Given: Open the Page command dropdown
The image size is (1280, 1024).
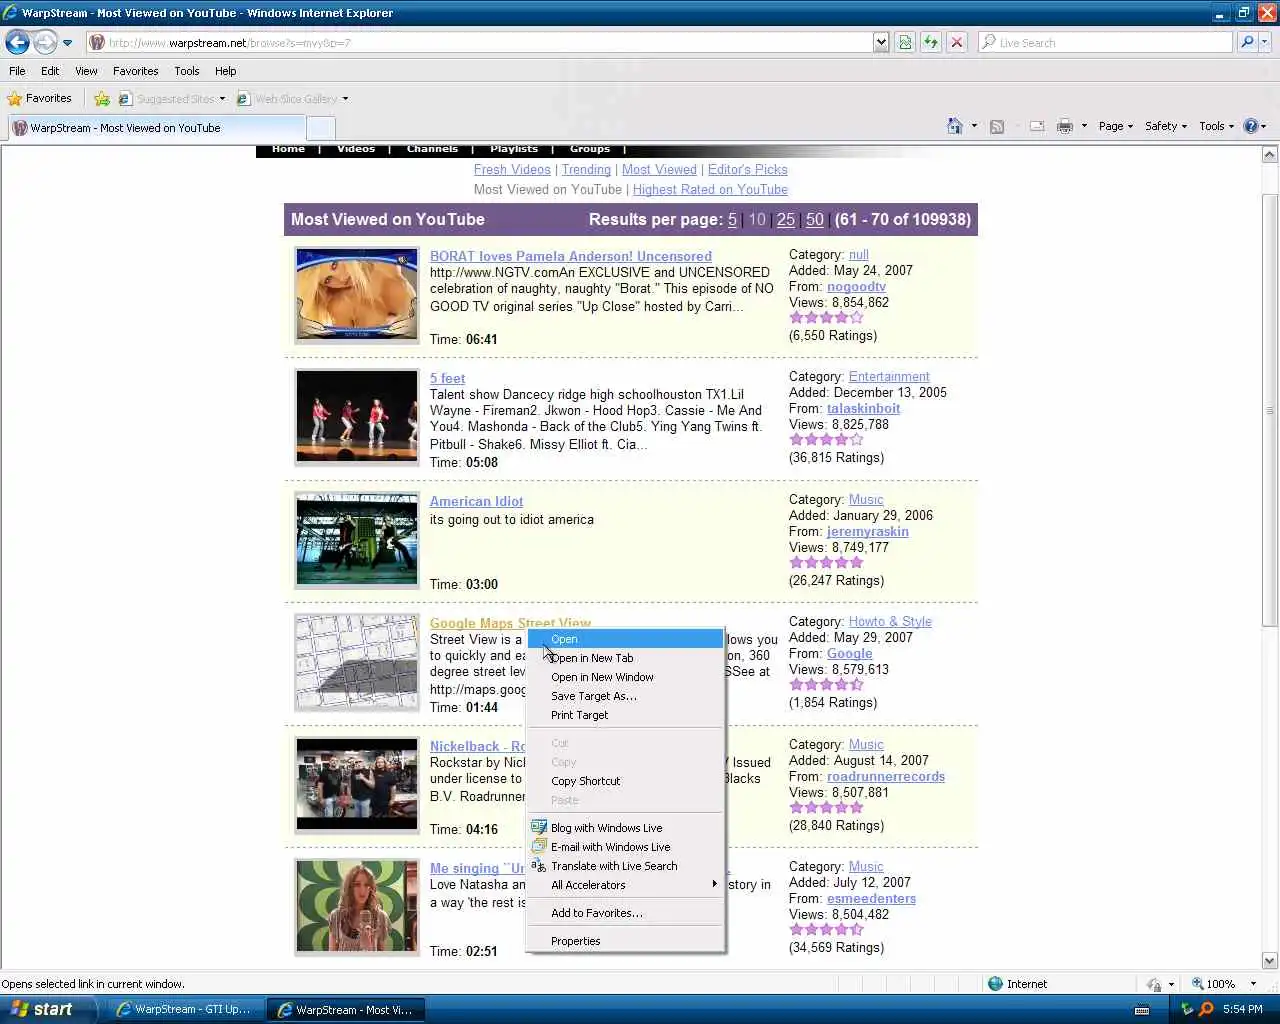Looking at the screenshot, I should coord(1115,126).
